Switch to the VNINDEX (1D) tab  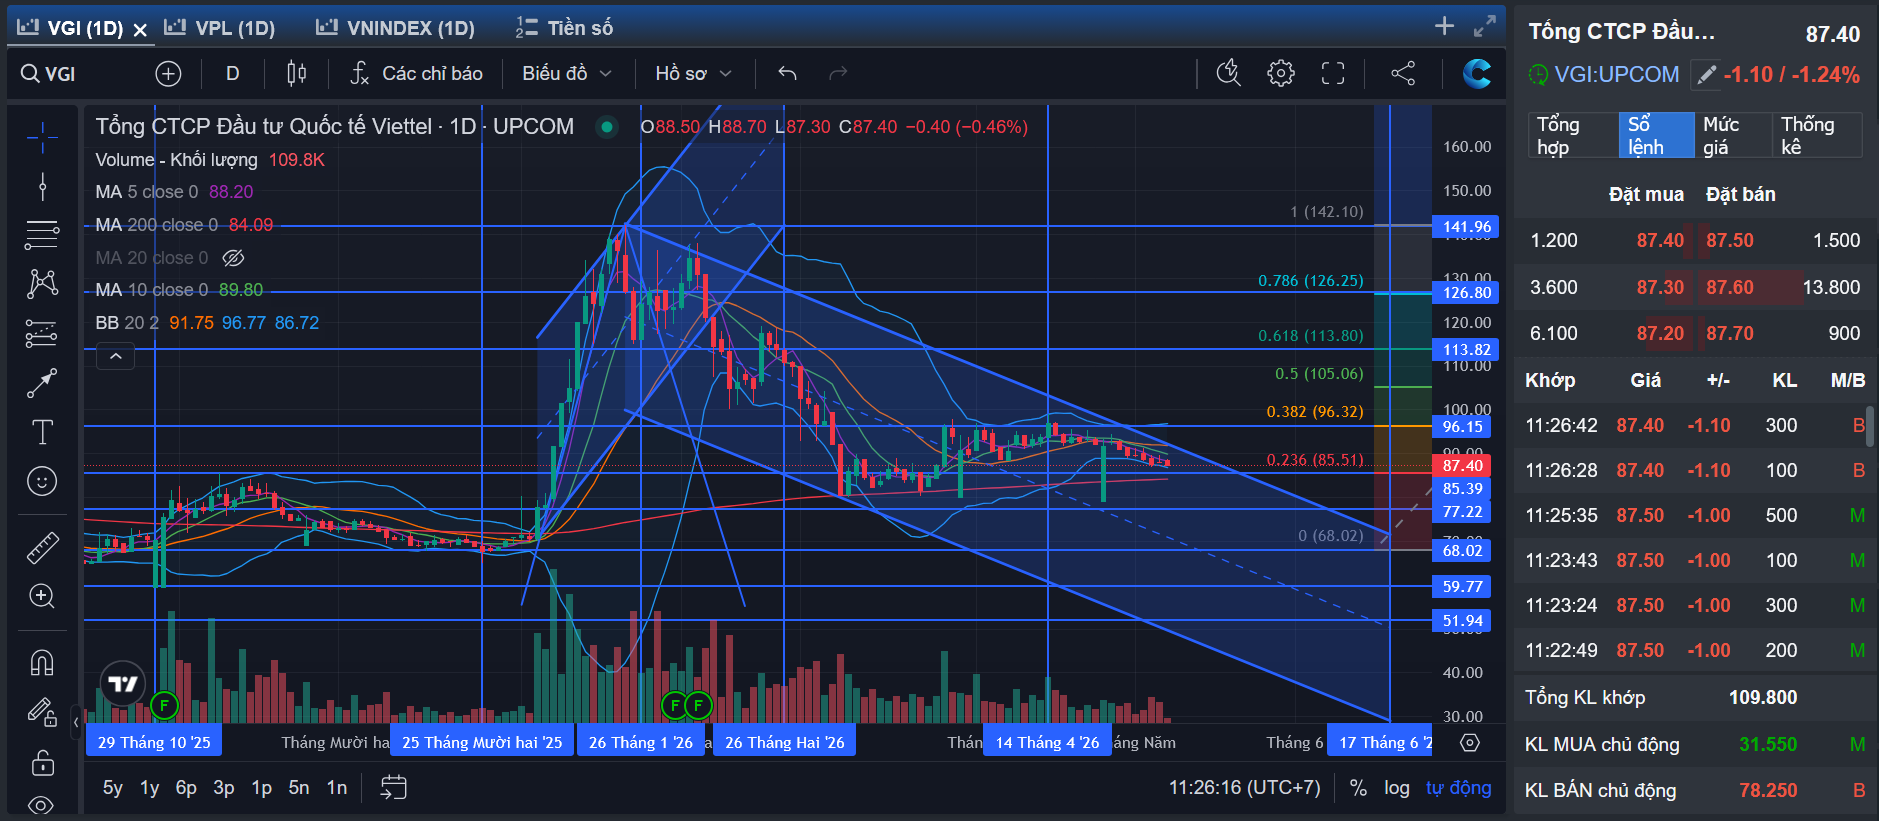click(x=396, y=28)
